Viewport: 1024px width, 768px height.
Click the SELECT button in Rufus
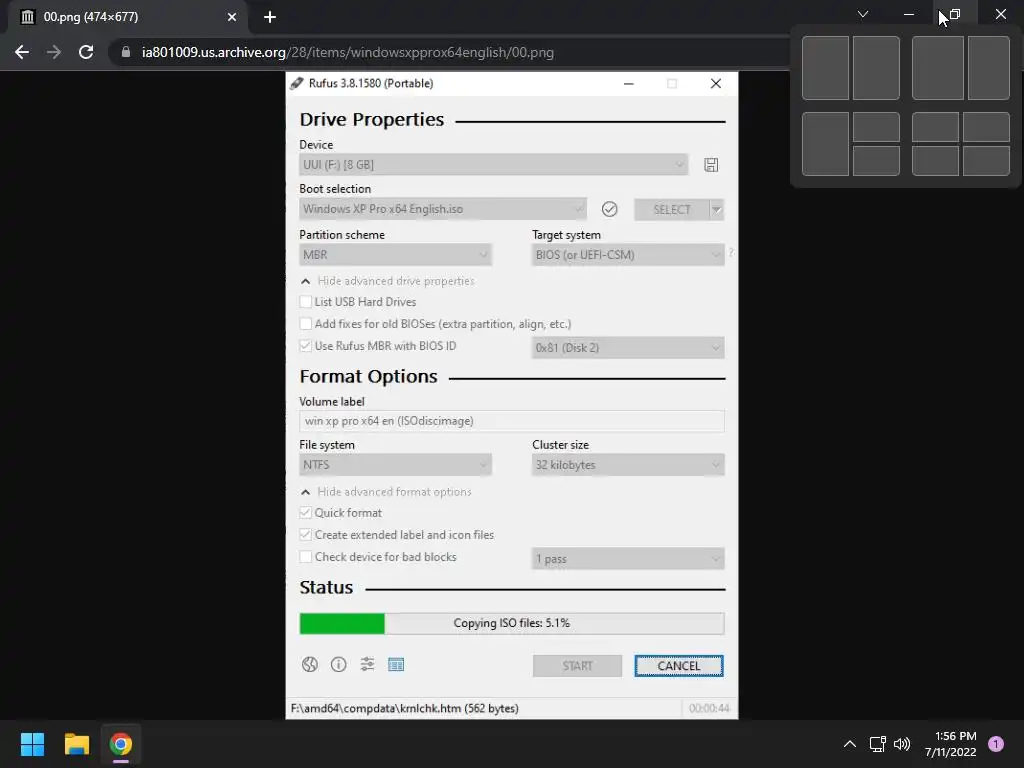(x=671, y=210)
